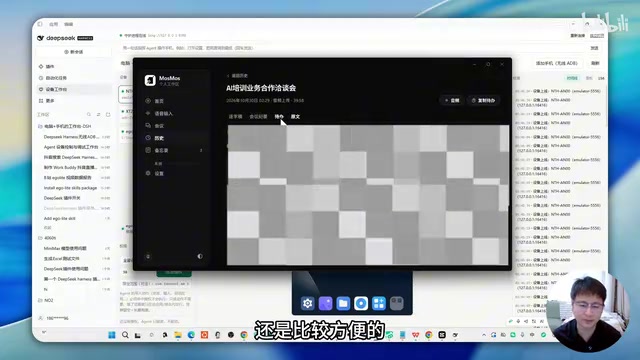Switch to 会议纪要 tab
The height and width of the screenshot is (360, 640).
(x=258, y=117)
